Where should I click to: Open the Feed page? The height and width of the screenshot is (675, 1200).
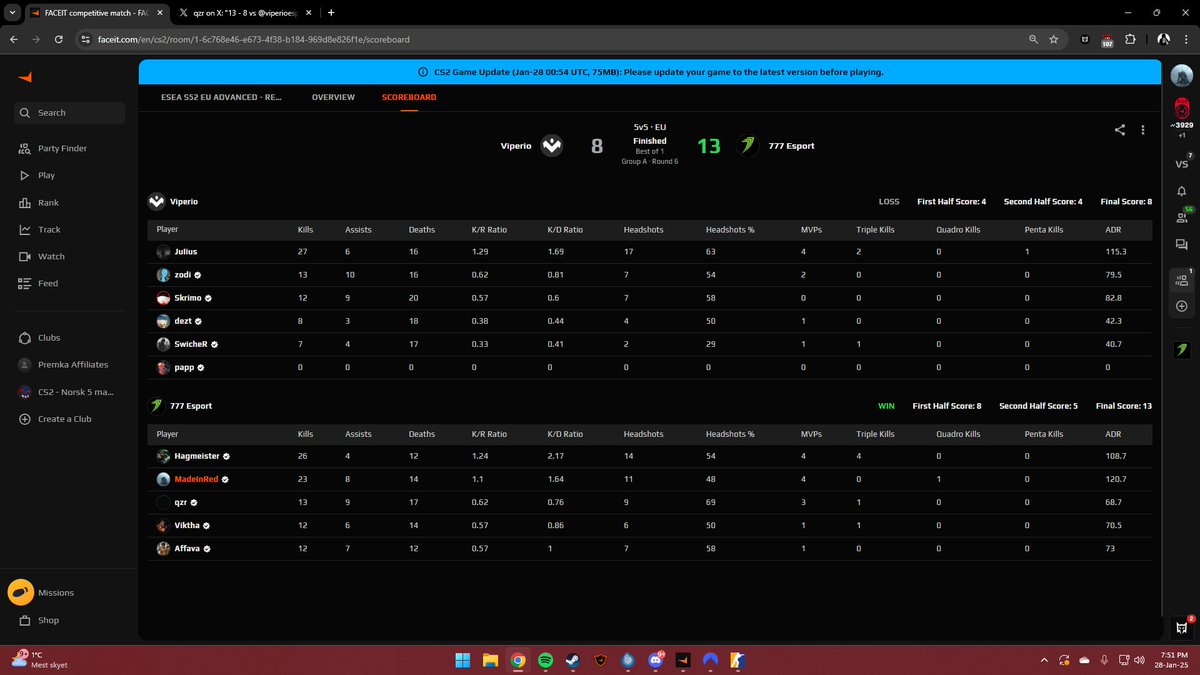(x=38, y=283)
